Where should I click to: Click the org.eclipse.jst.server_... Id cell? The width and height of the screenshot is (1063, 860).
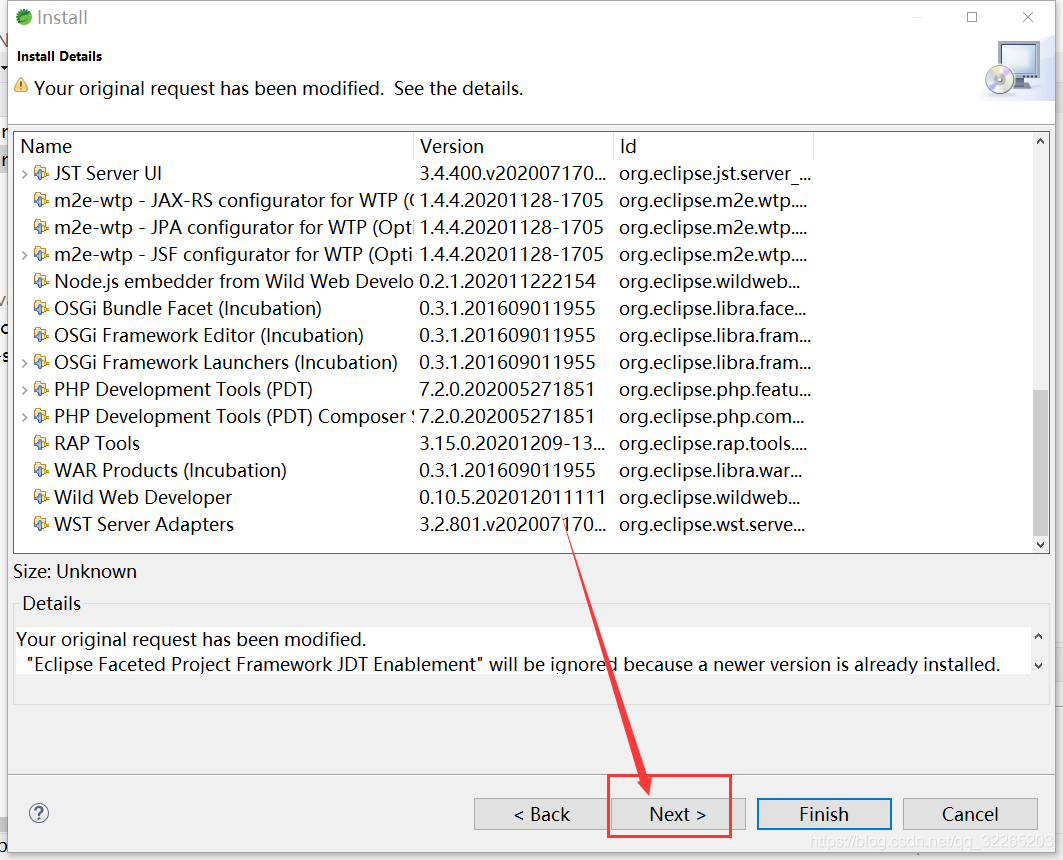[715, 173]
